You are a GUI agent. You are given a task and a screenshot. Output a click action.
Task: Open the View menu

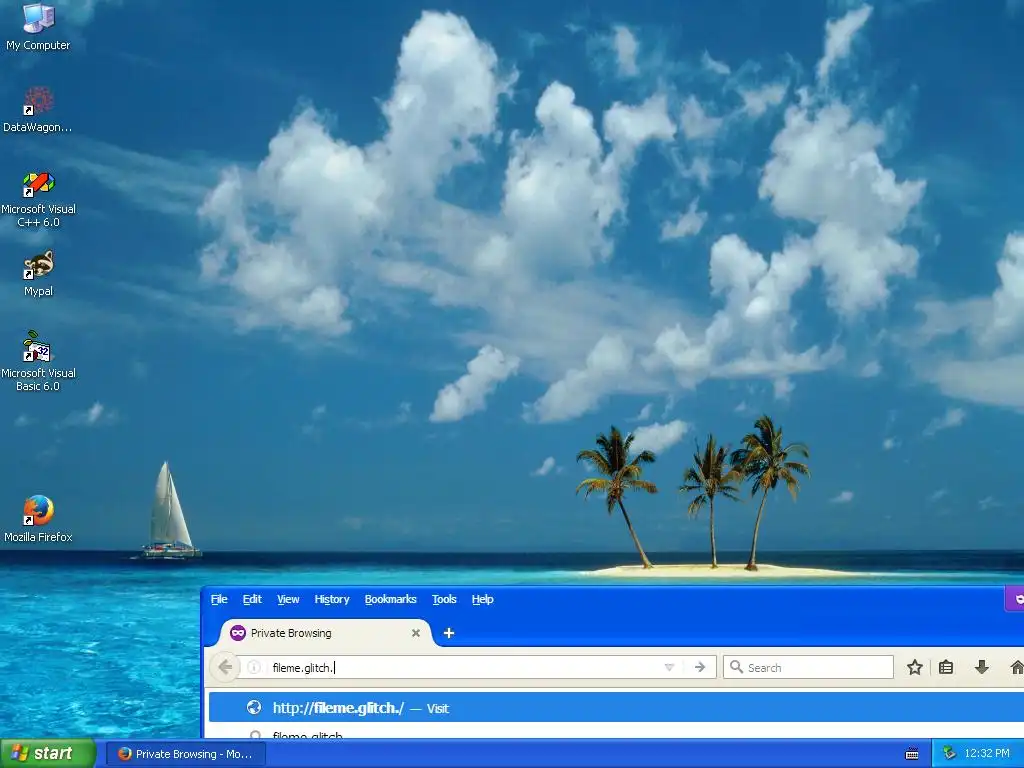click(288, 599)
